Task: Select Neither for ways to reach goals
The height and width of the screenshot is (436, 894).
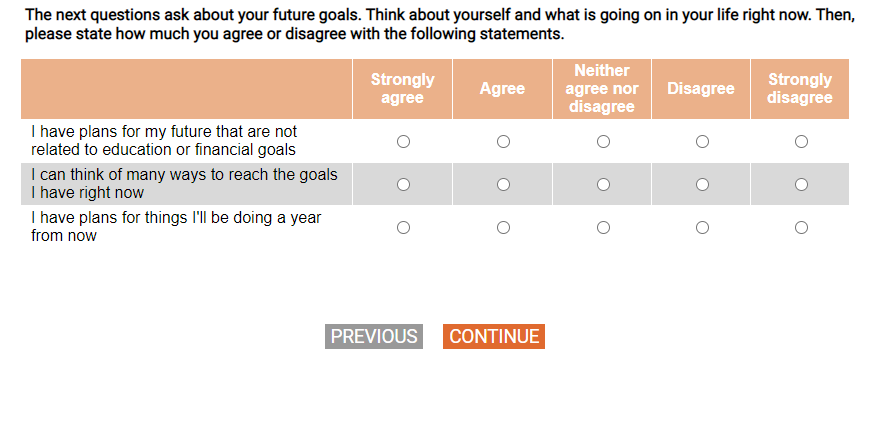Action: point(603,184)
